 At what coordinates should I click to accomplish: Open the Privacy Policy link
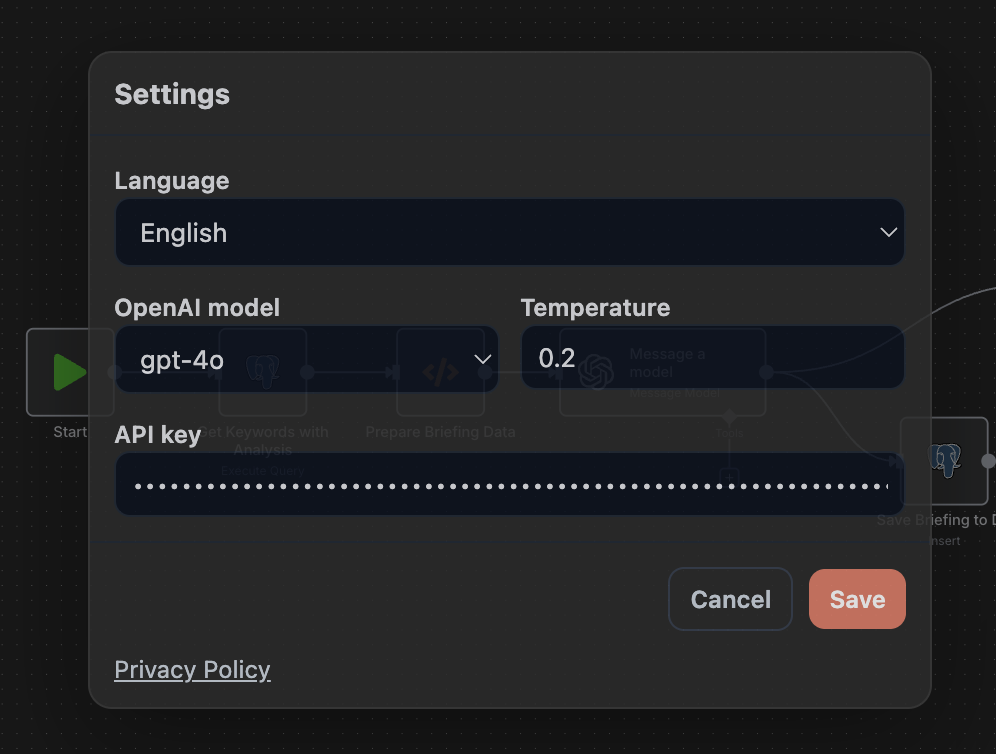coord(192,669)
